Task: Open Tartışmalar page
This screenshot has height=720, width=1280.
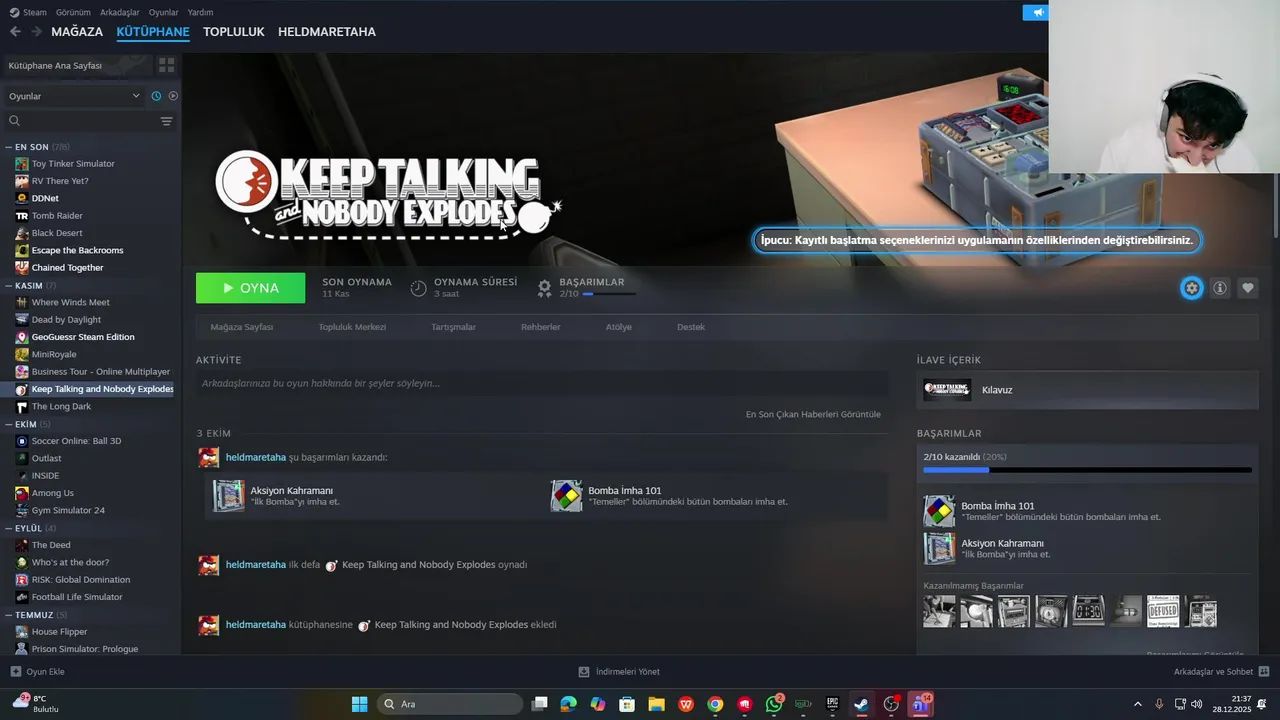Action: point(453,327)
